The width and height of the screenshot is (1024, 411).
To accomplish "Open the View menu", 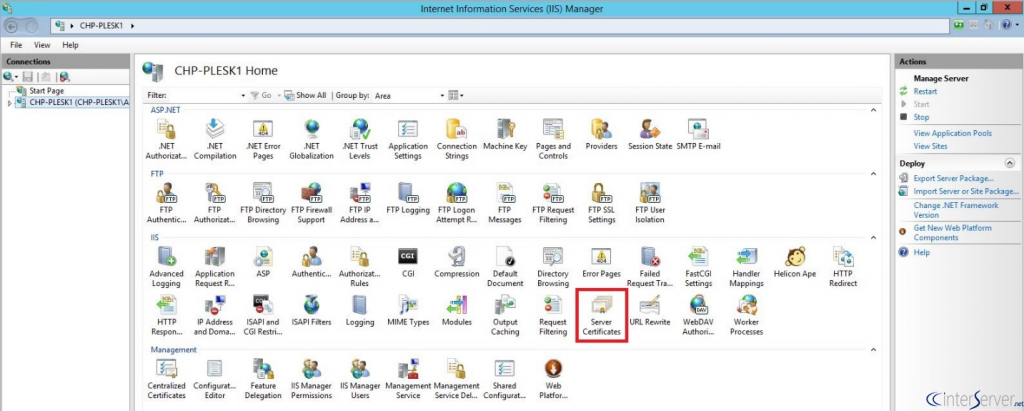I will tap(42, 45).
